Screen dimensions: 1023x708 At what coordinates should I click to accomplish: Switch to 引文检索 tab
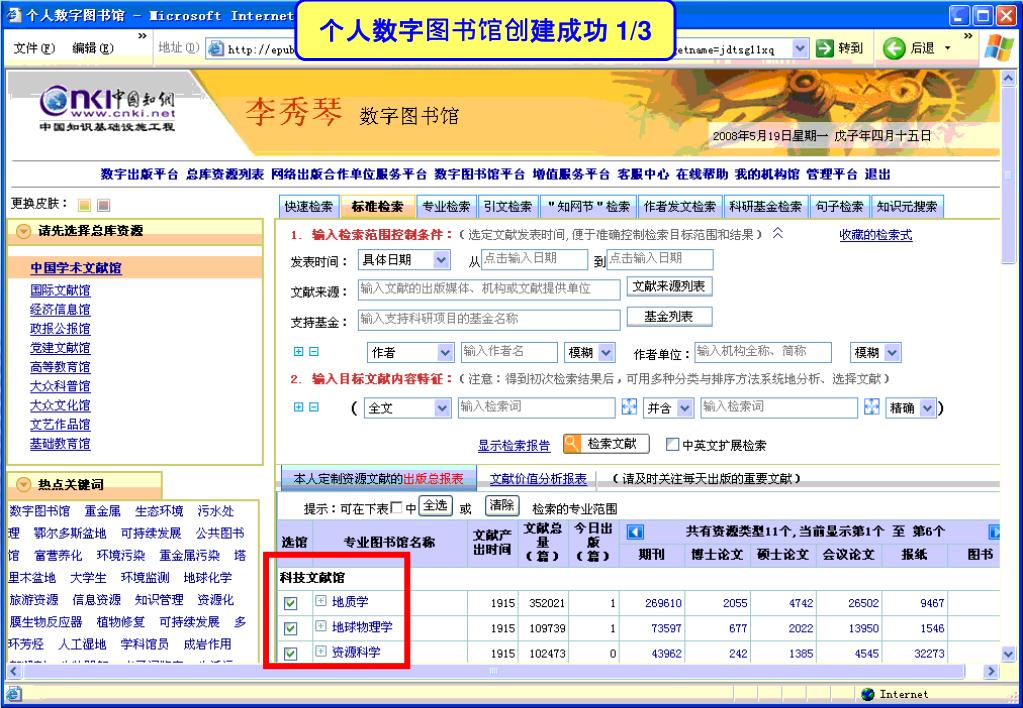(x=508, y=207)
